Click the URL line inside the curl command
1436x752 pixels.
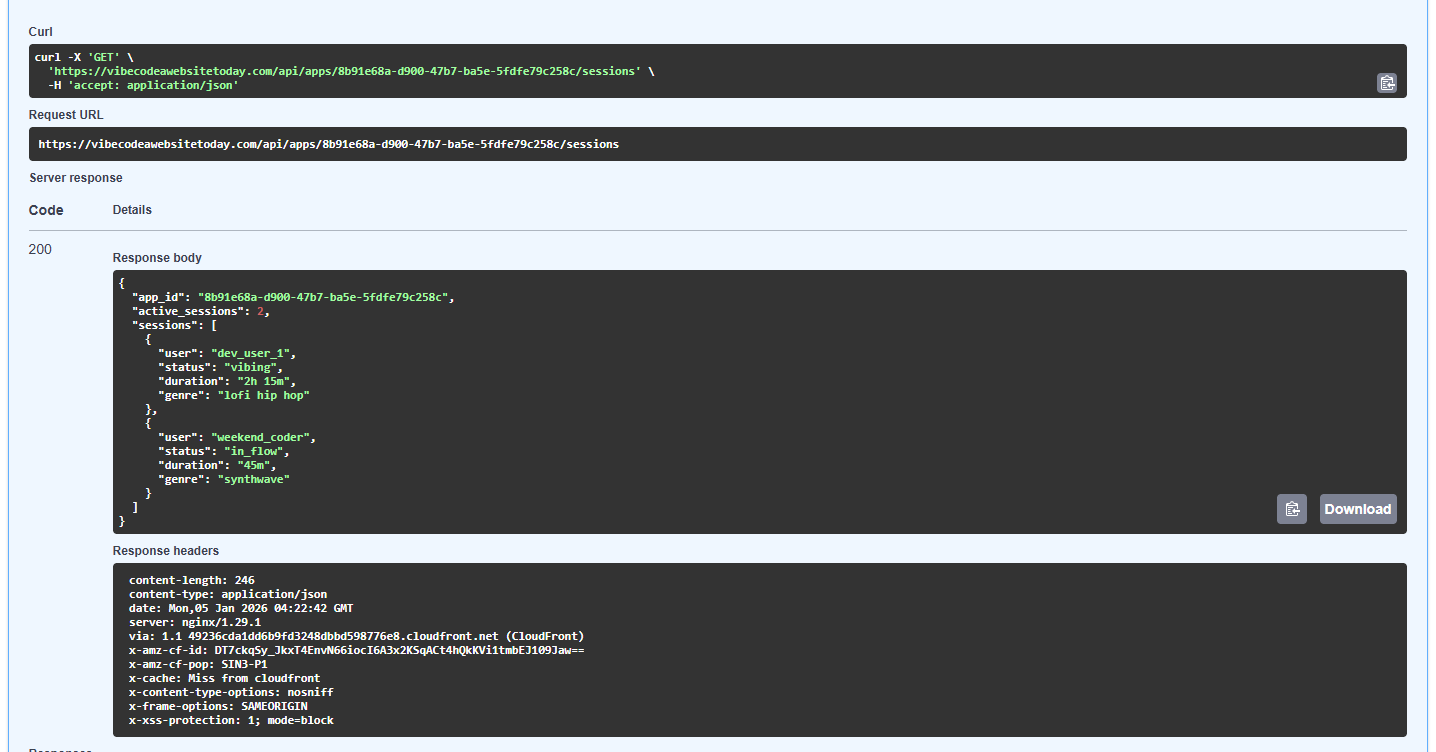point(344,71)
